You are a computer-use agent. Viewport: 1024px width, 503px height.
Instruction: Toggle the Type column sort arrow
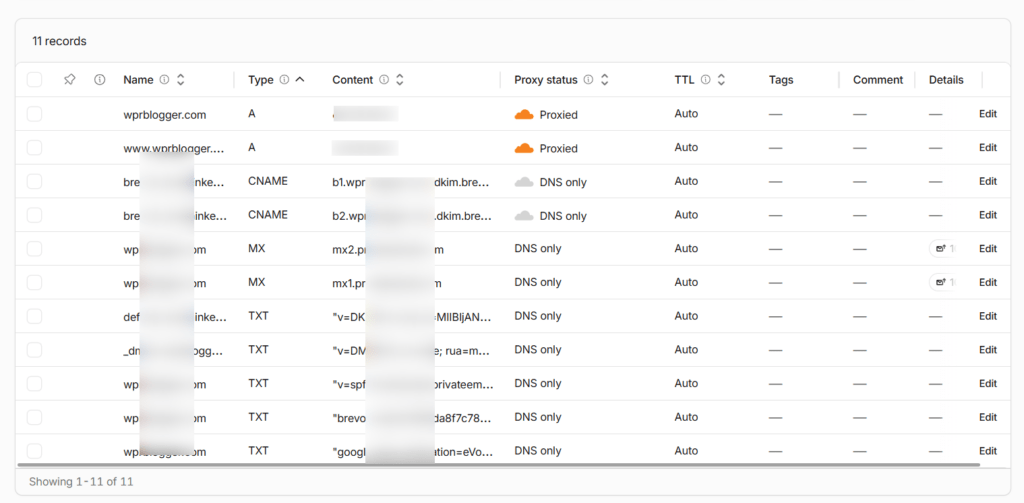300,80
